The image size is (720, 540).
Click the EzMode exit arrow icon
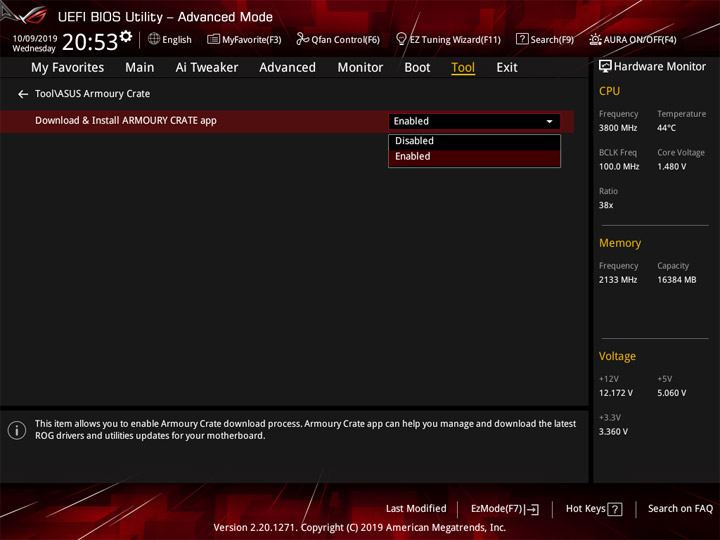pyautogui.click(x=532, y=509)
